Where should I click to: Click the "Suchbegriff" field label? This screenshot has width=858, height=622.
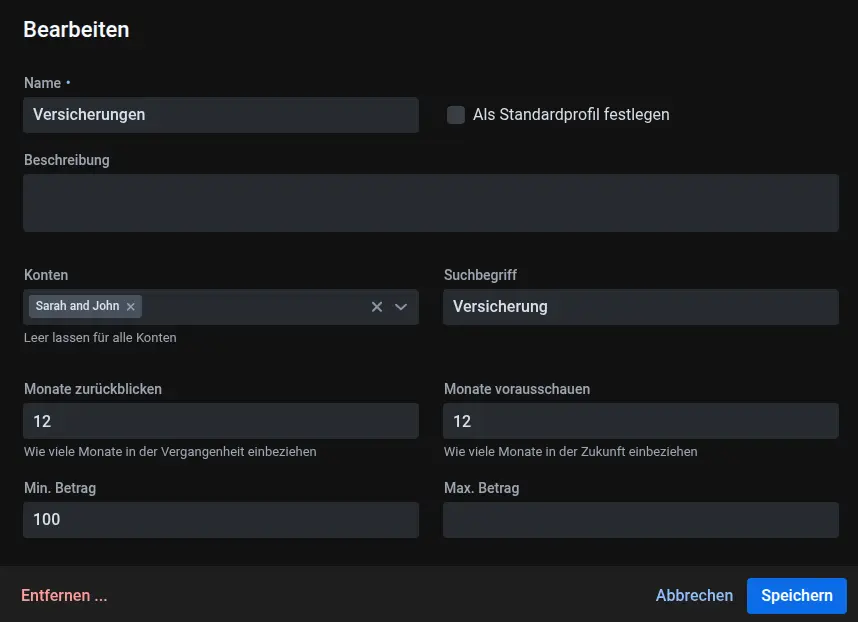click(480, 275)
